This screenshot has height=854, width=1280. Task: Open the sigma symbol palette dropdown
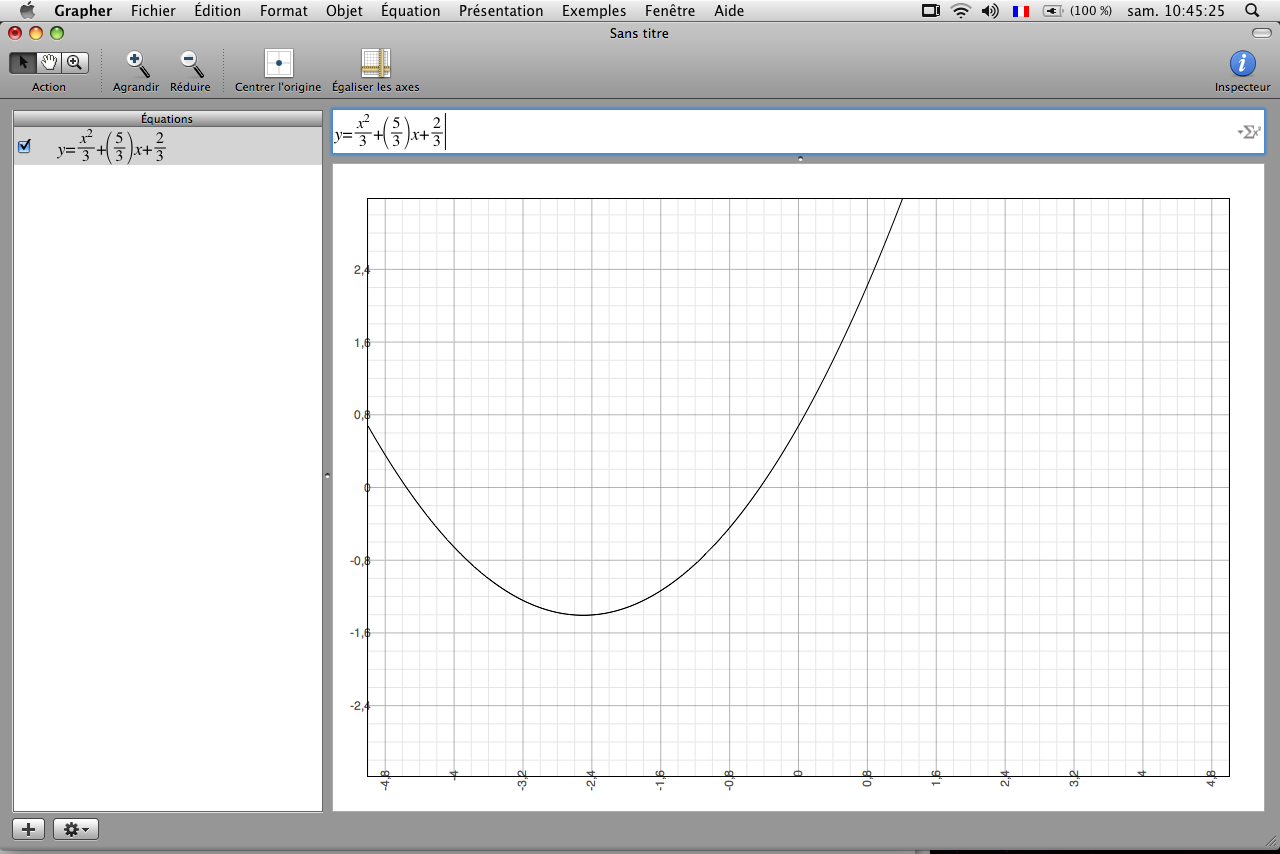pyautogui.click(x=1248, y=132)
